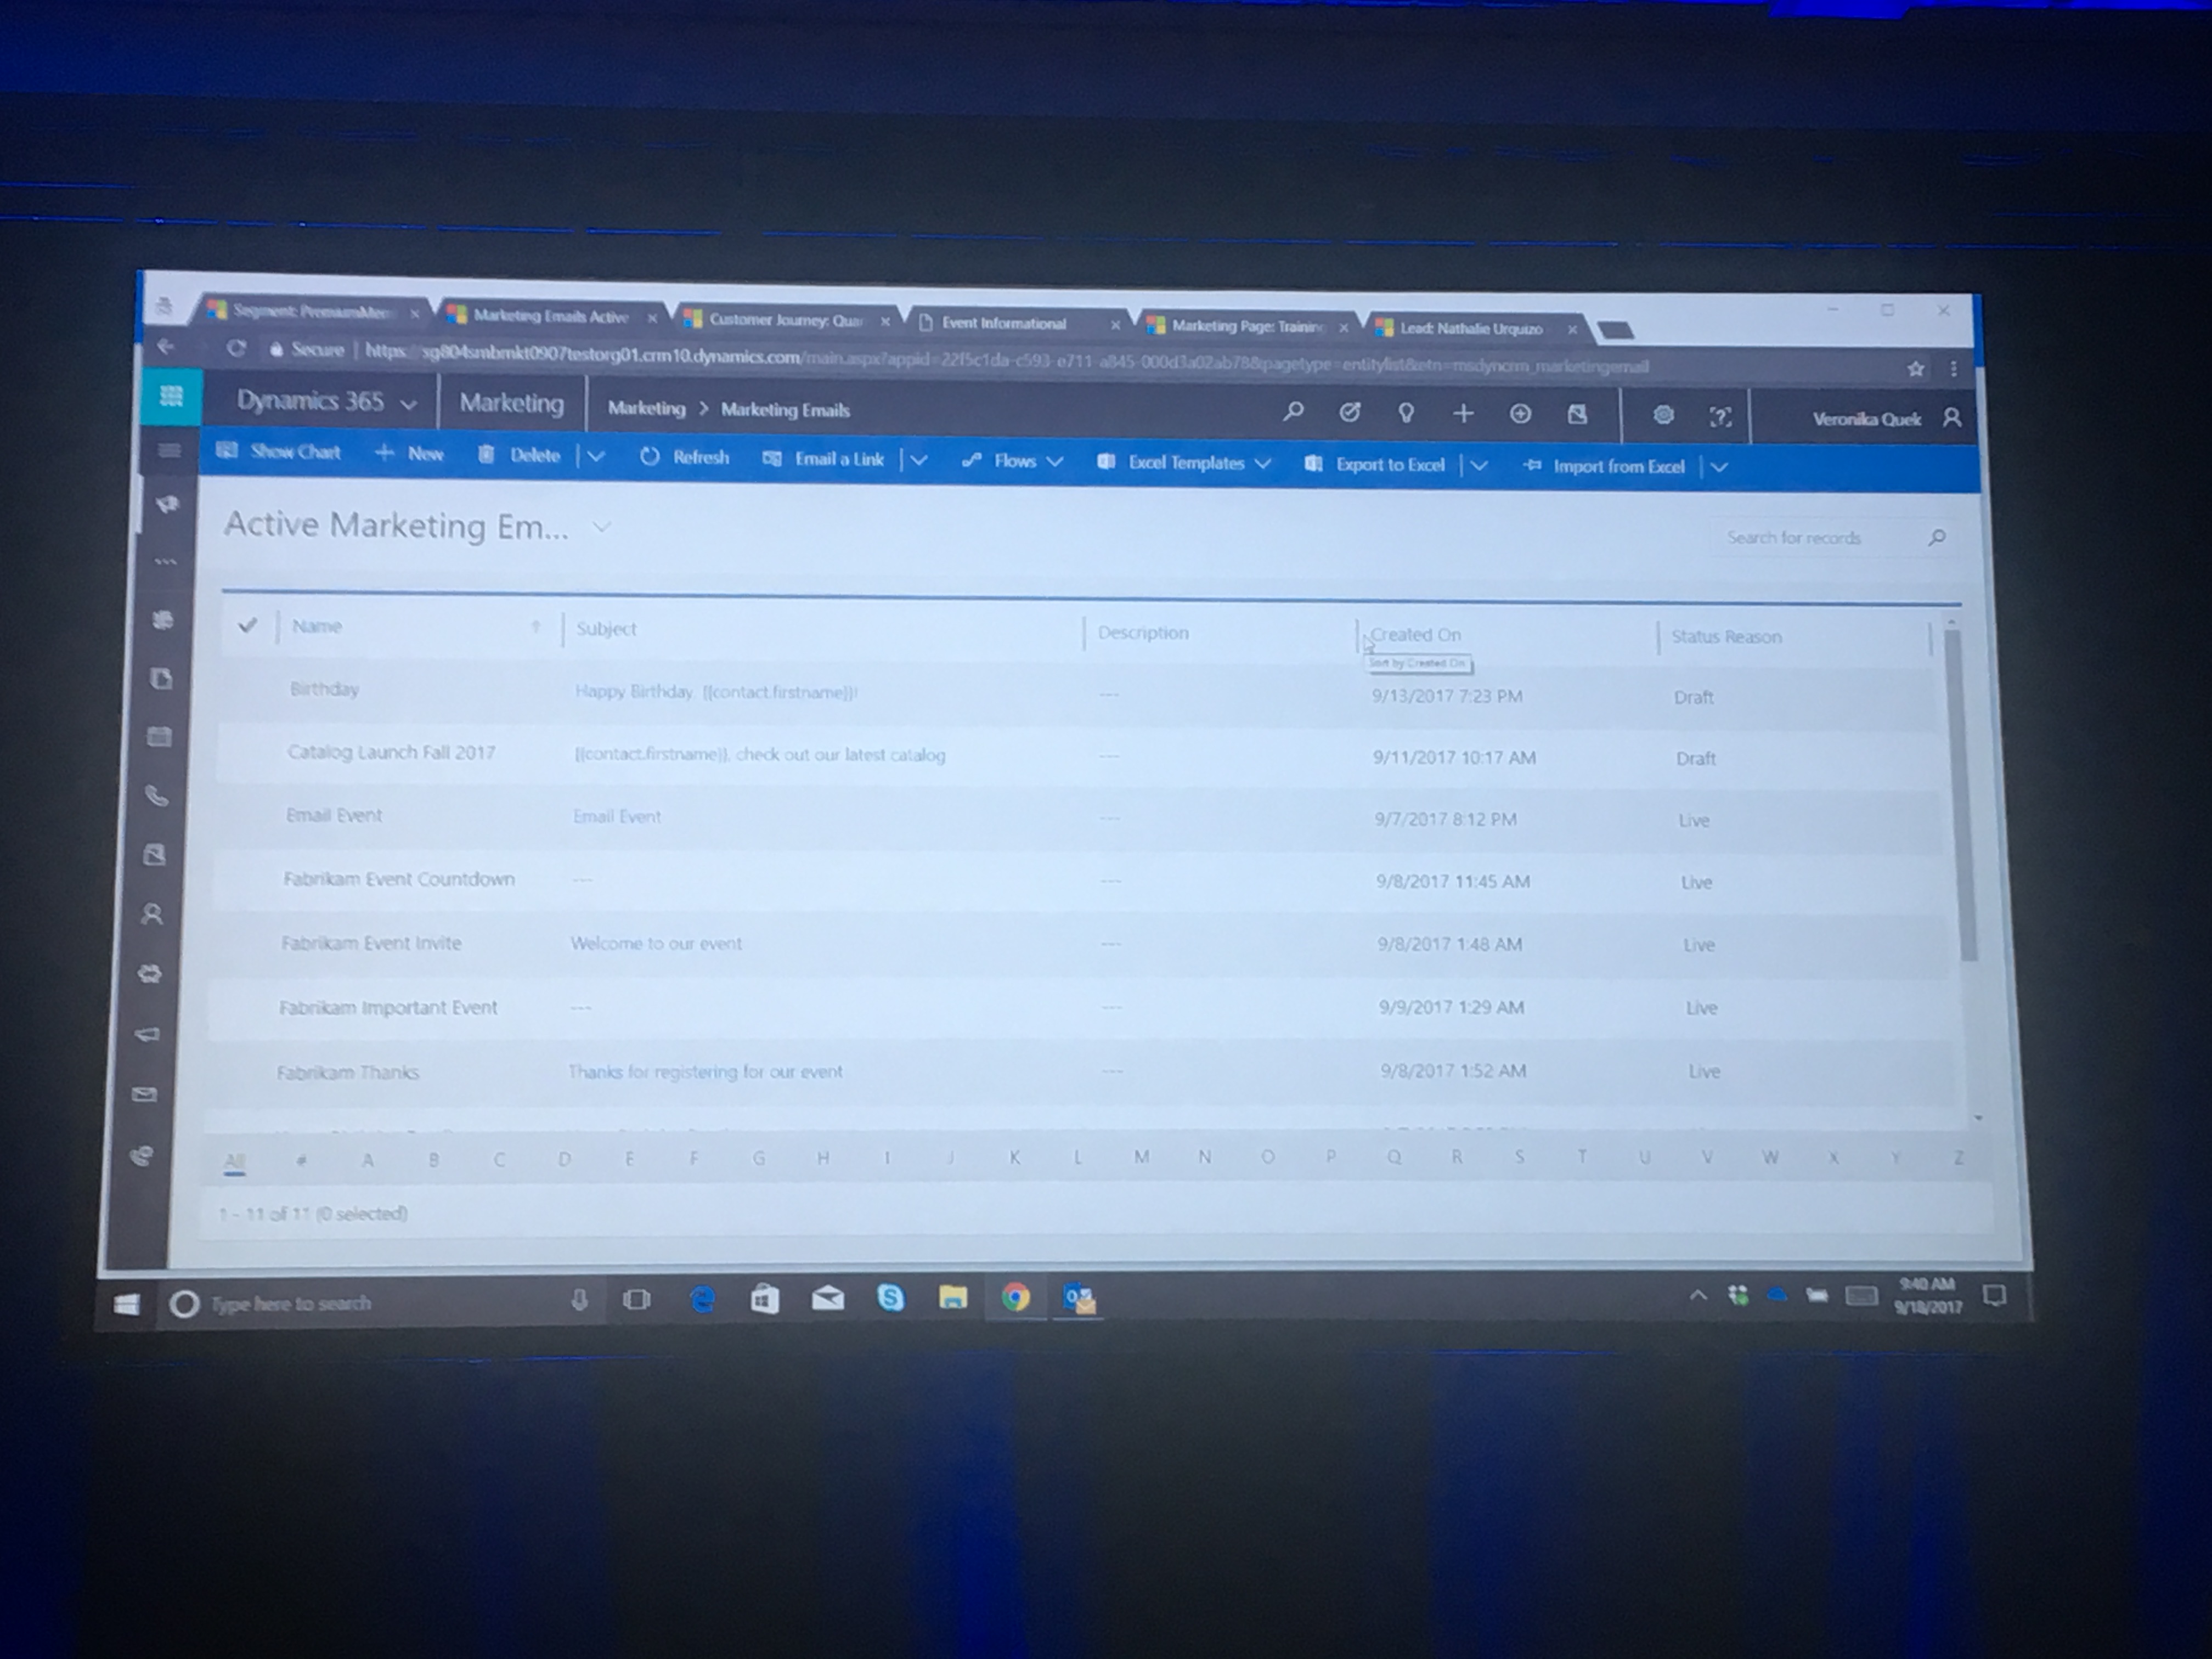This screenshot has width=2212, height=1659.
Task: Sort by the Status Reason column header
Action: (1726, 637)
